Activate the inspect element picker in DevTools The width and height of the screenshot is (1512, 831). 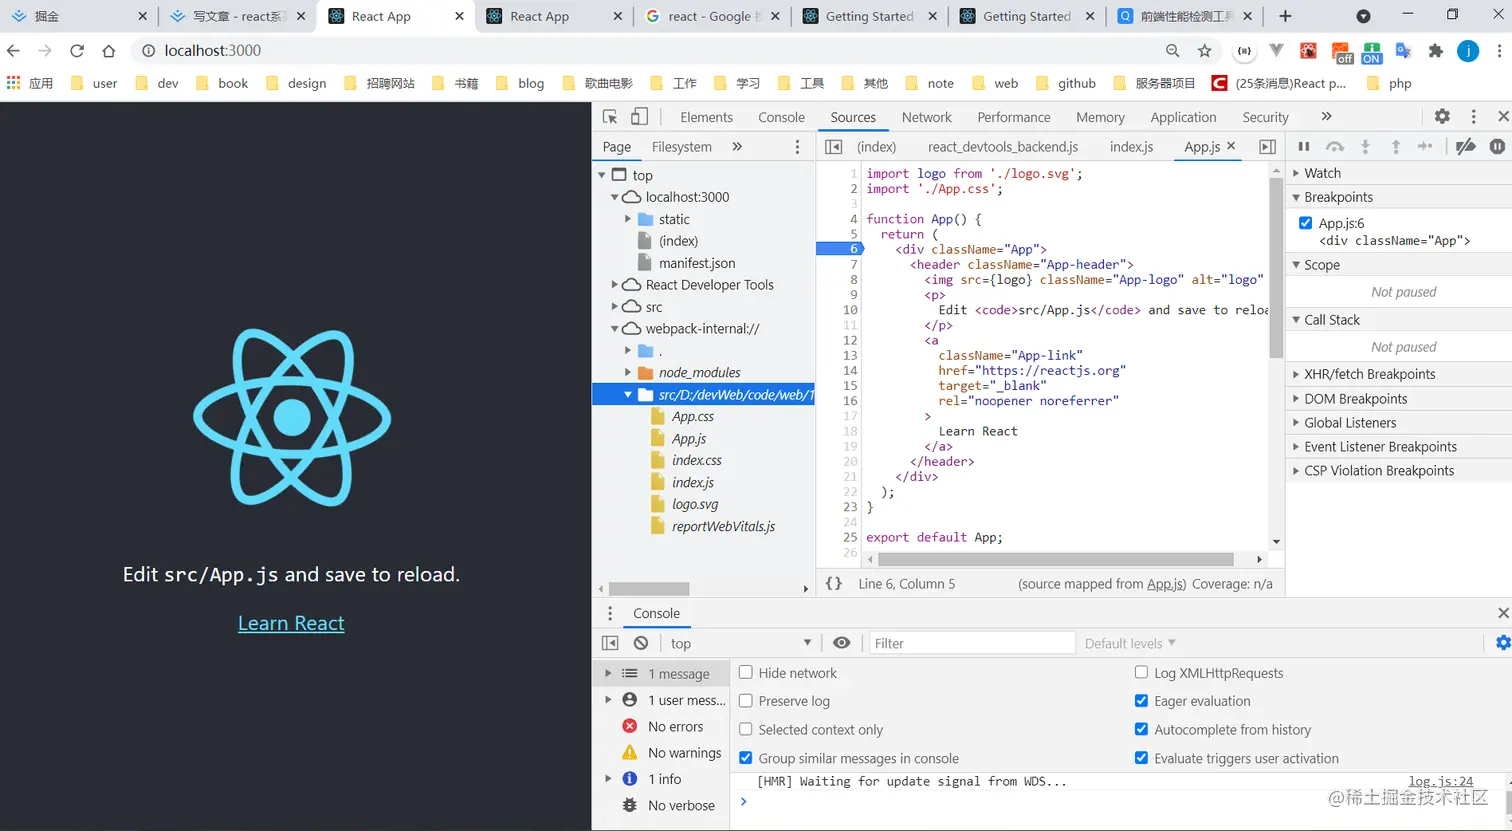pyautogui.click(x=610, y=117)
